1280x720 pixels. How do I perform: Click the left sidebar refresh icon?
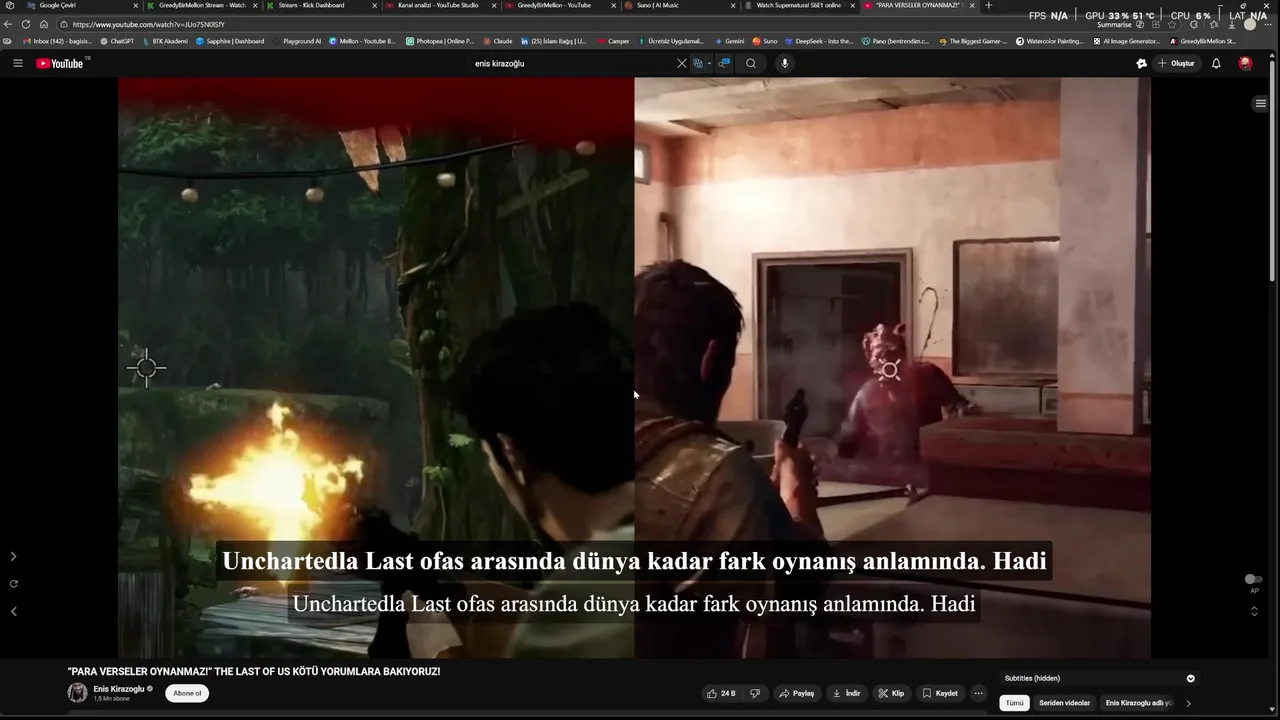tap(13, 584)
